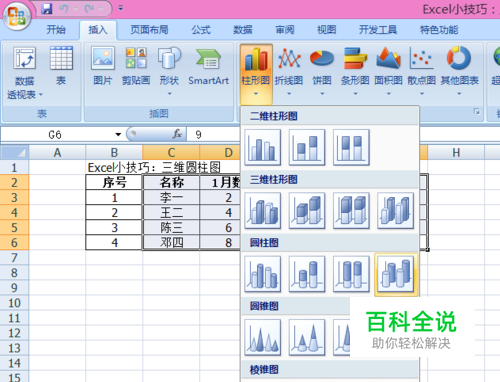This screenshot has width=500, height=382.
Task: Open the 特色功能 tab
Action: (439, 30)
